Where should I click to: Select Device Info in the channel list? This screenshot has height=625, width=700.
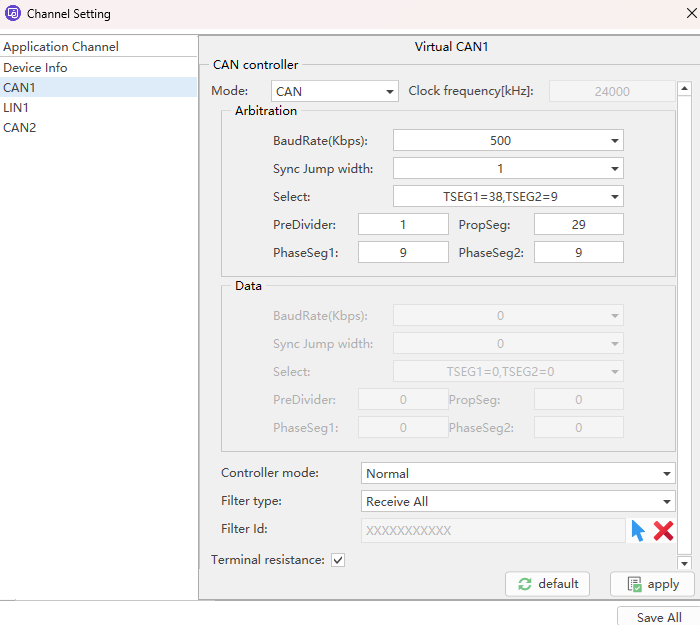(x=36, y=68)
